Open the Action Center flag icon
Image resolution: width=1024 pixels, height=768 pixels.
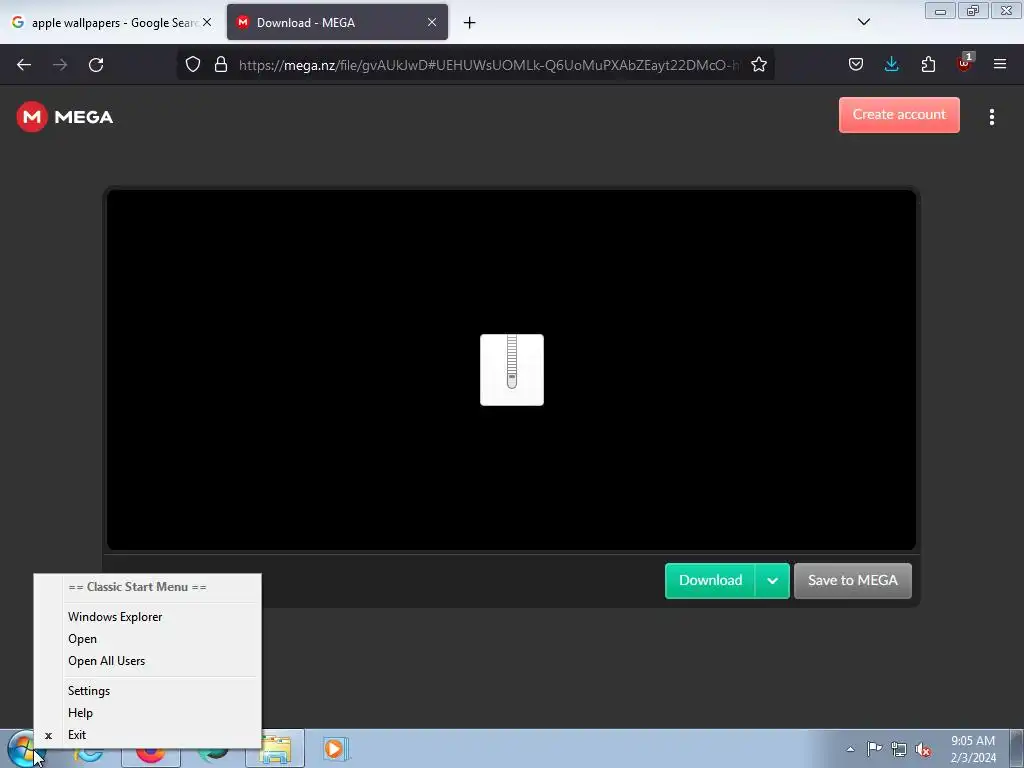tap(874, 749)
